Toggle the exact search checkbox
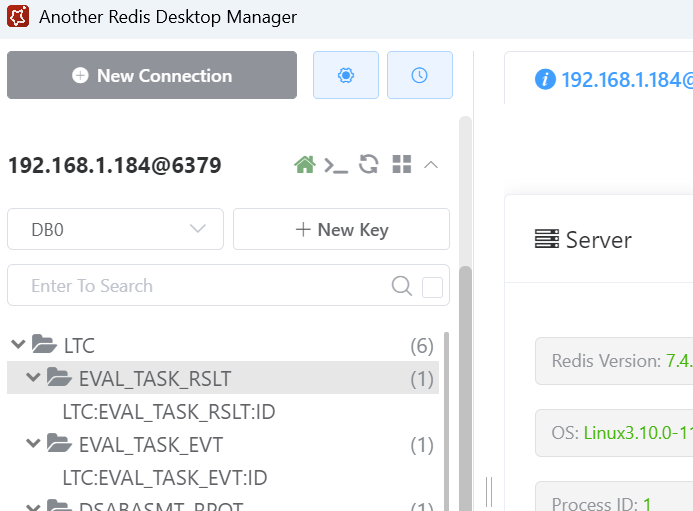The image size is (693, 511). (x=432, y=287)
